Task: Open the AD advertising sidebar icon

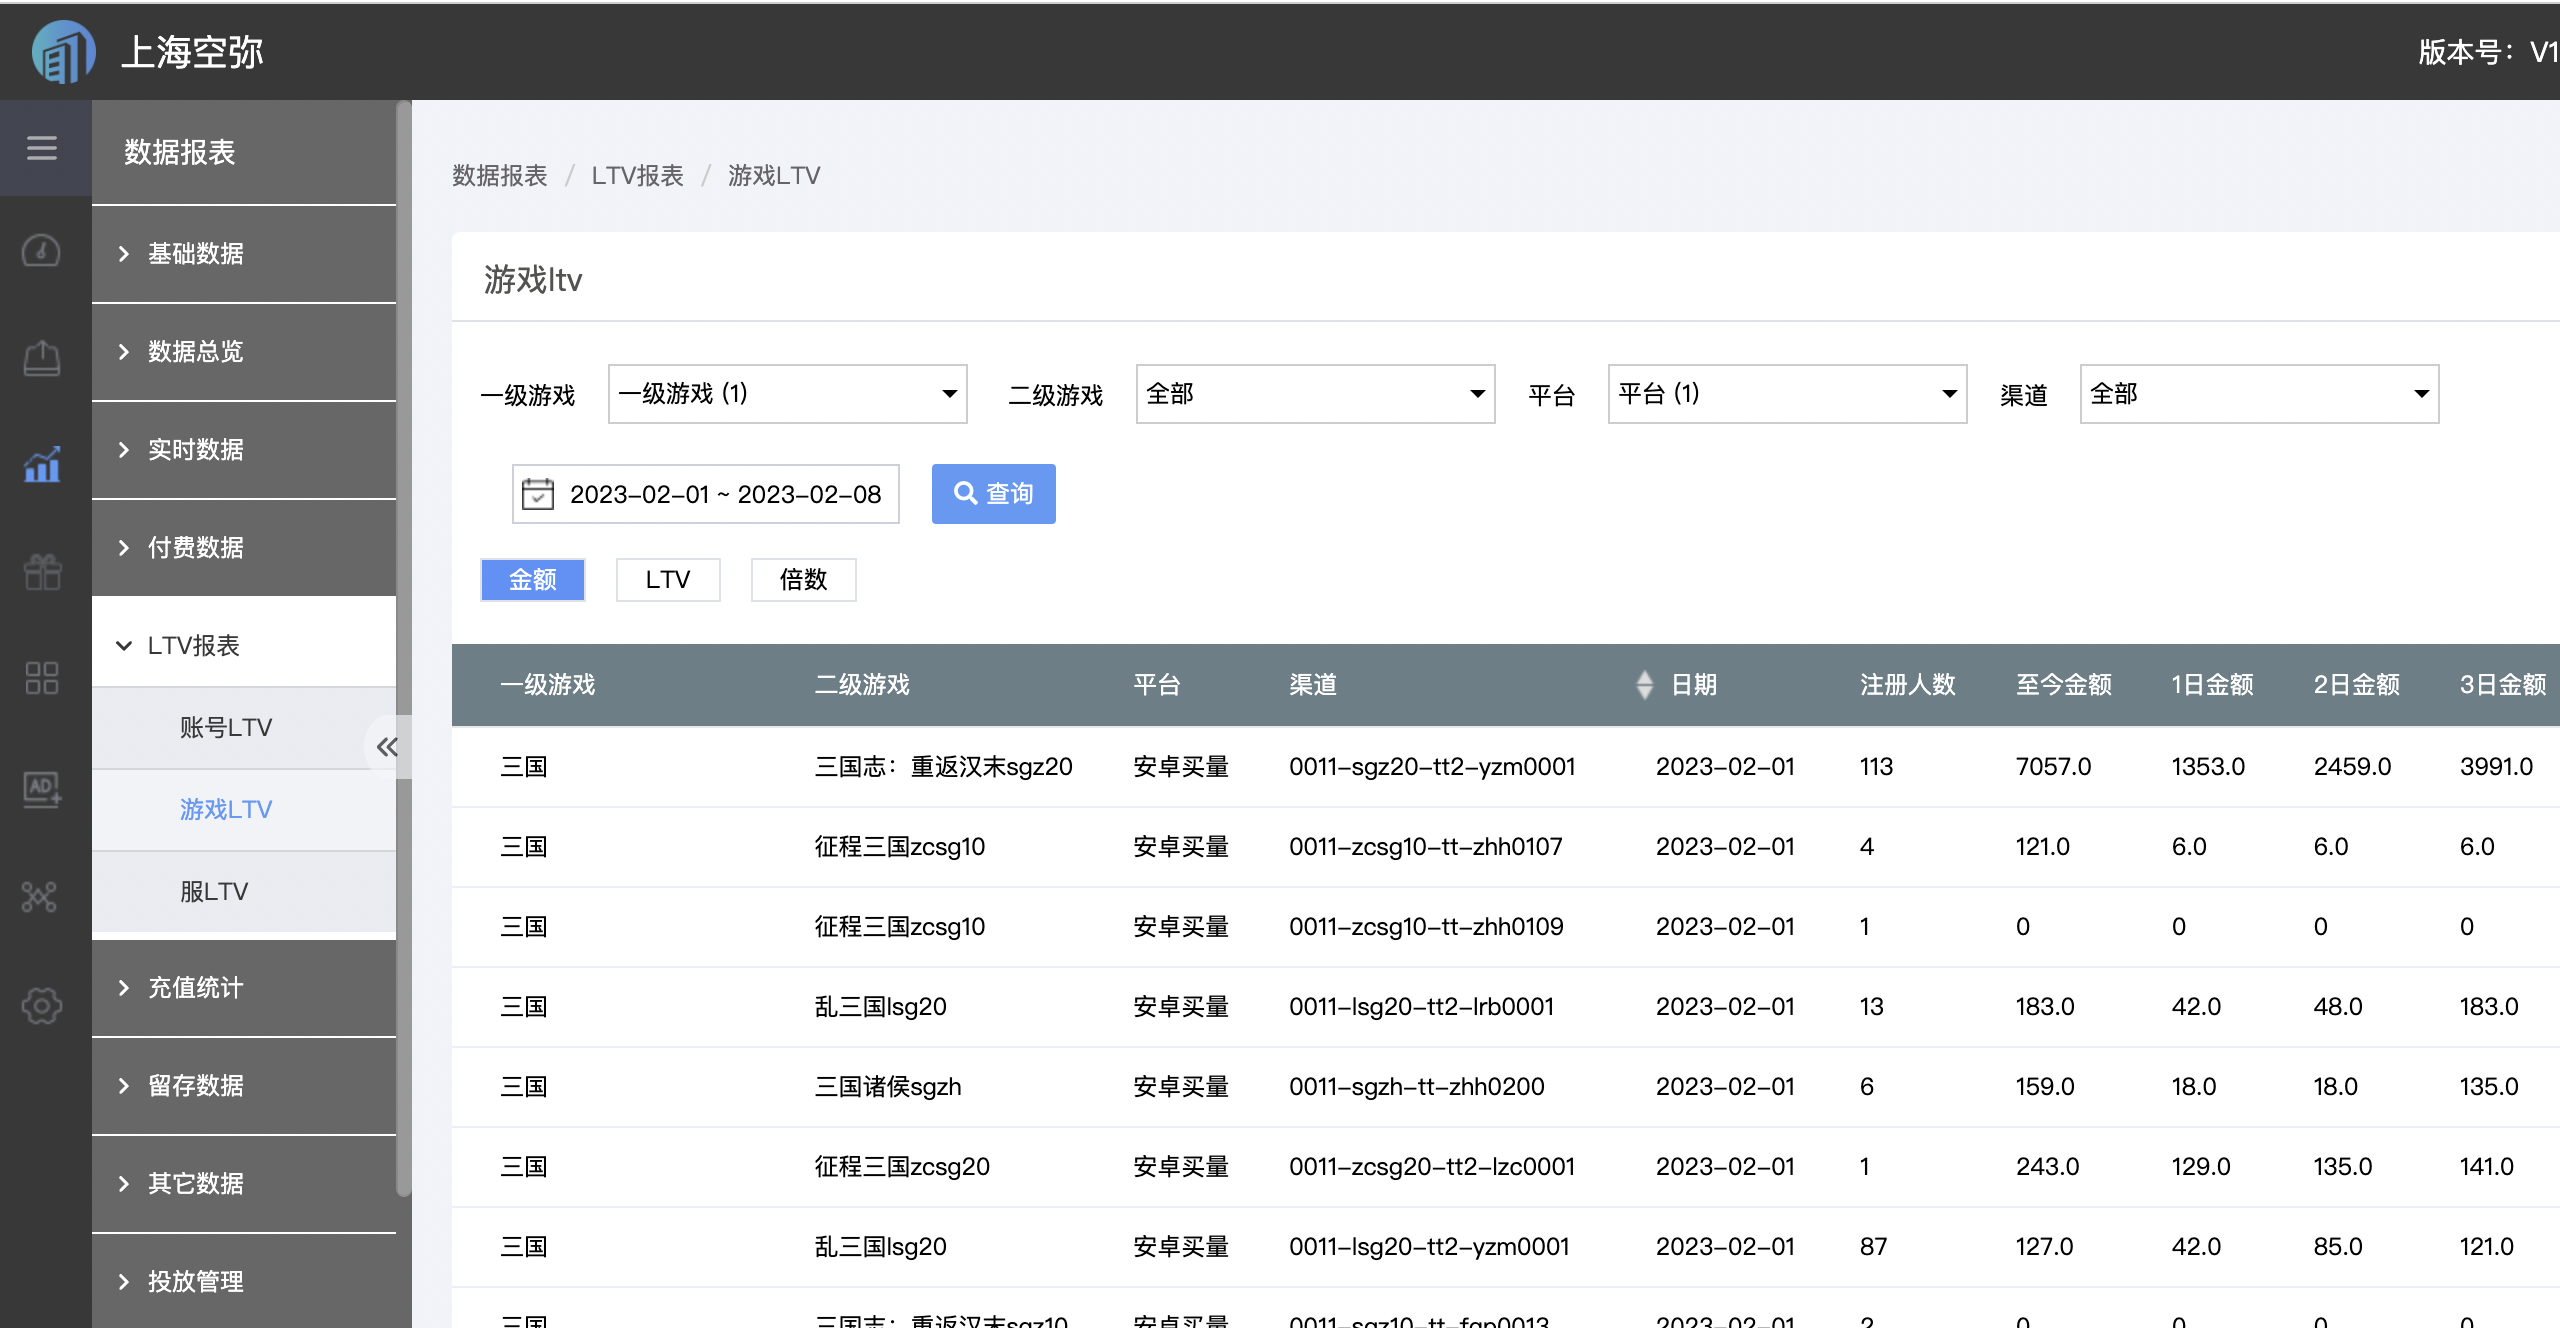Action: tap(42, 789)
